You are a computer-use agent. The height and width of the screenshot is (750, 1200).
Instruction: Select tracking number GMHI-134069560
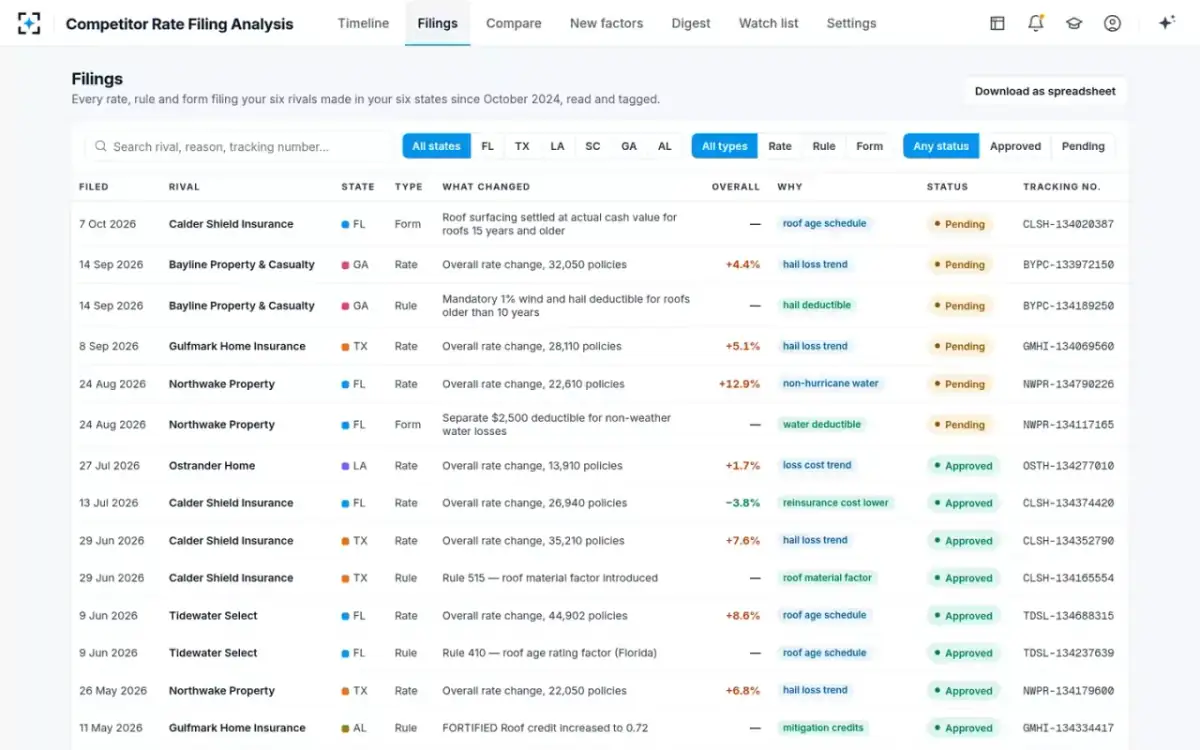click(1068, 346)
